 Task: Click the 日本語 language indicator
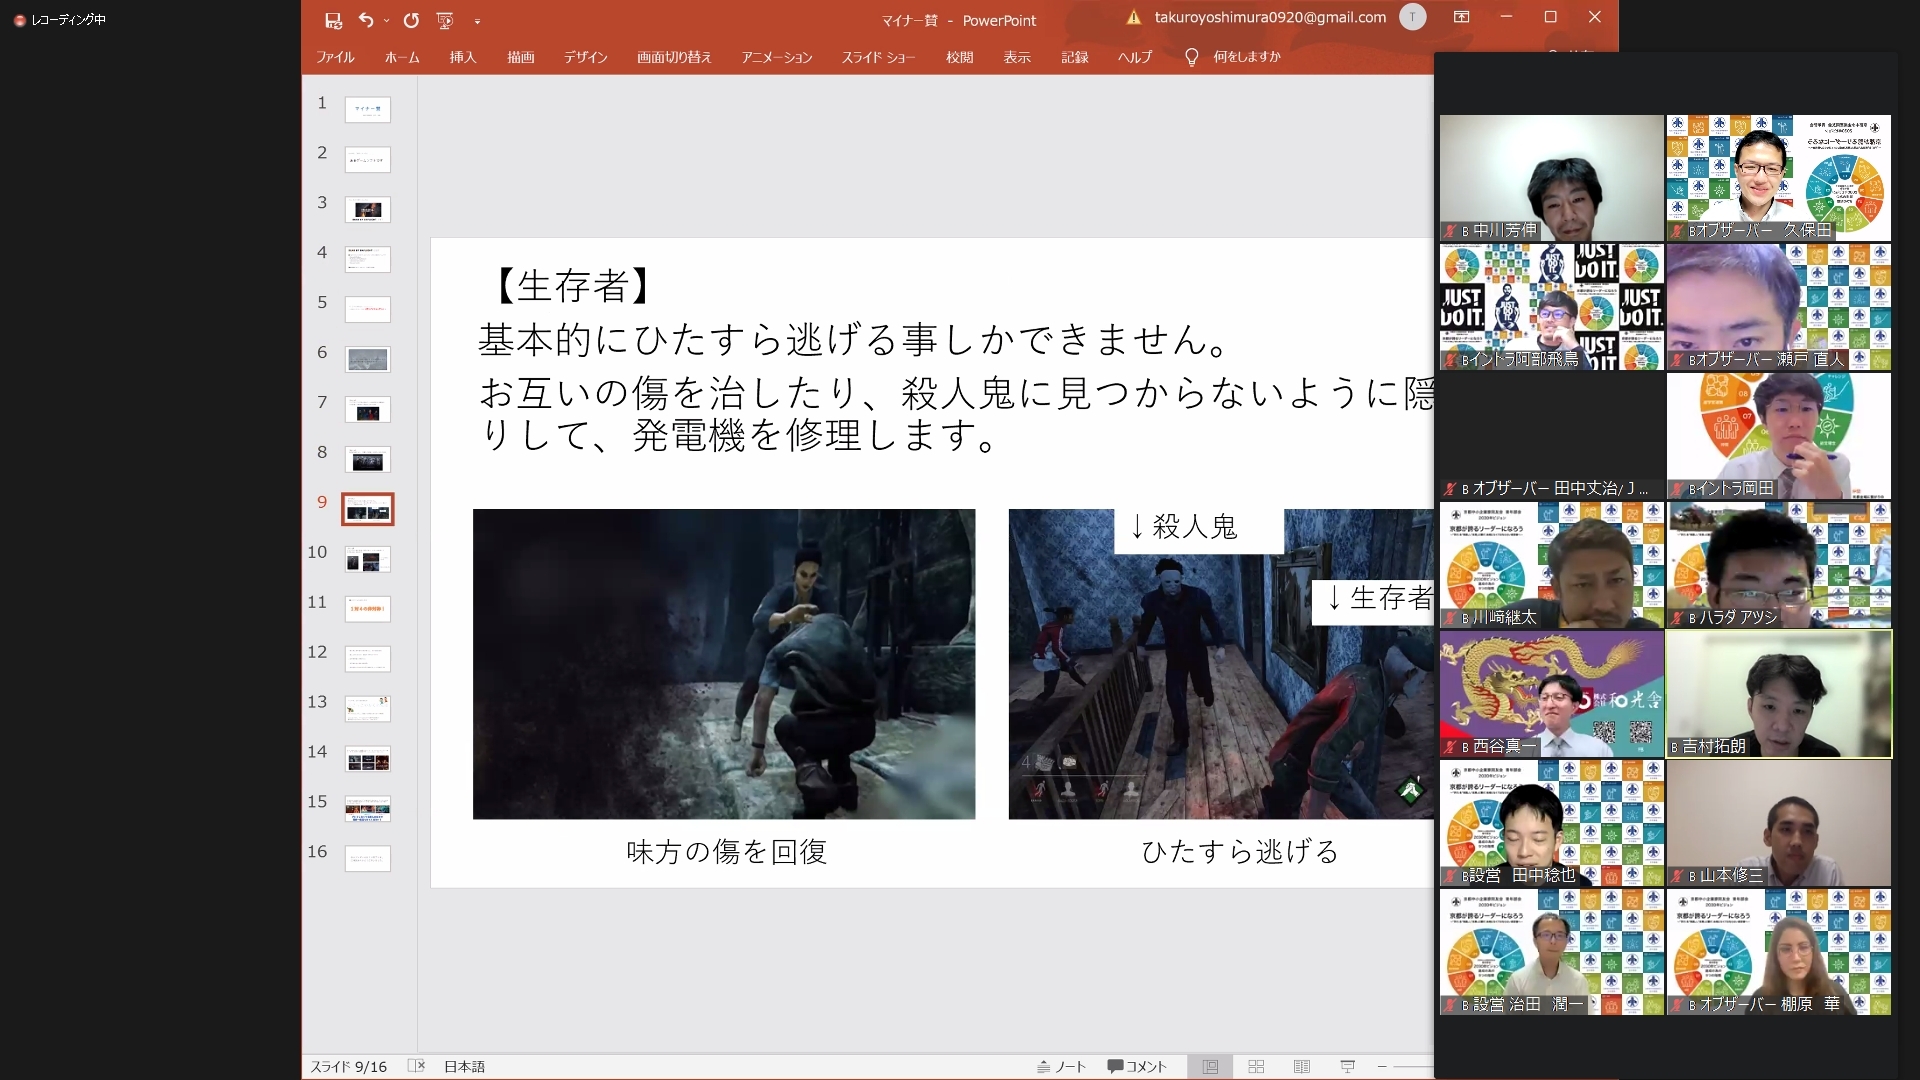click(464, 1067)
